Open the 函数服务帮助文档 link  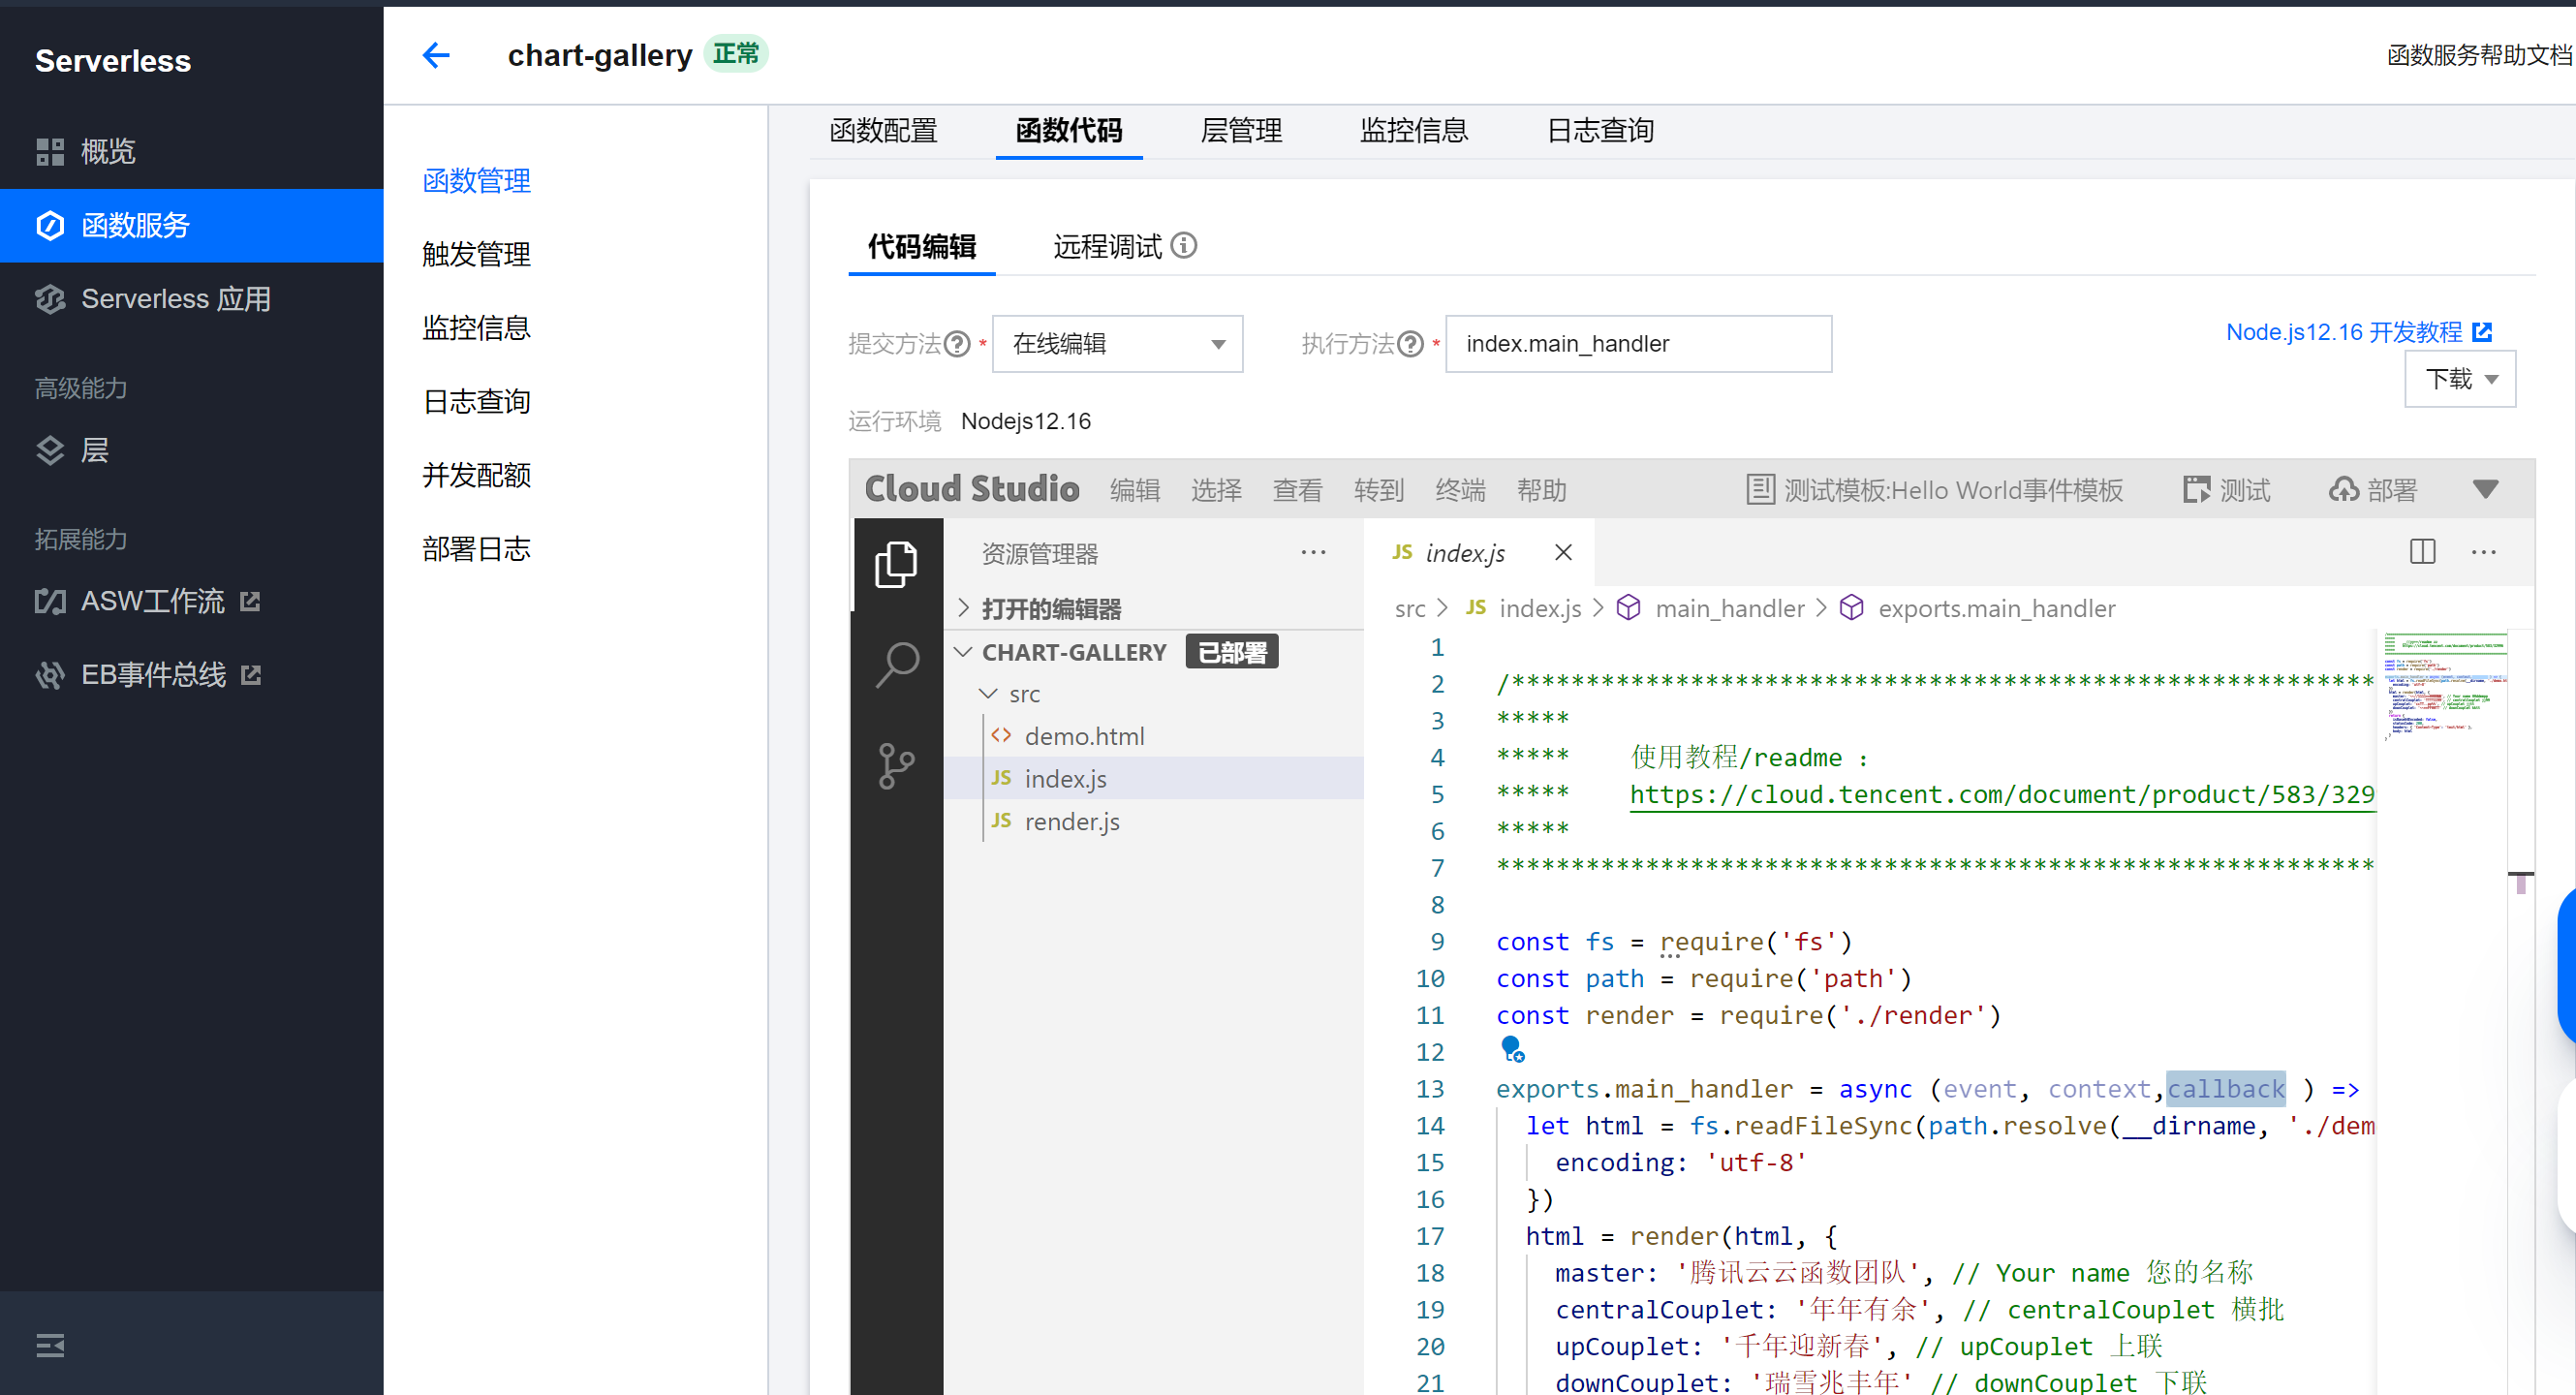(2478, 55)
